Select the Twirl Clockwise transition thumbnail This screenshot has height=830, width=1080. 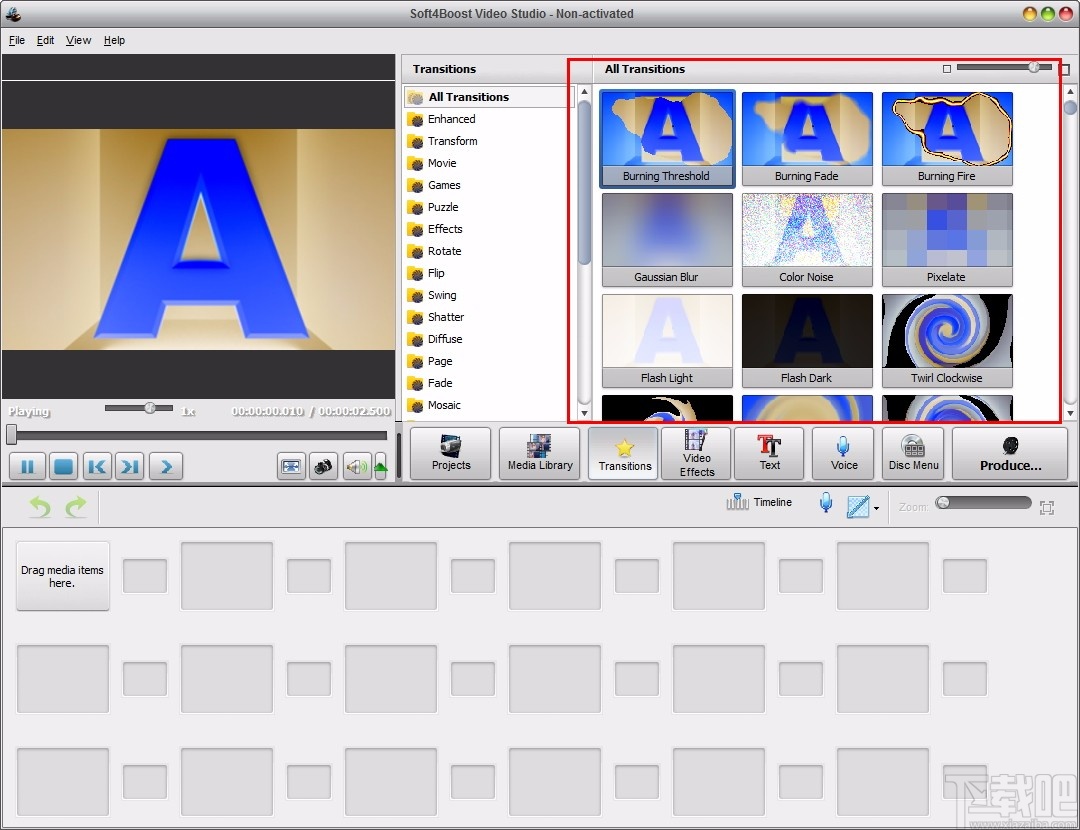(947, 340)
